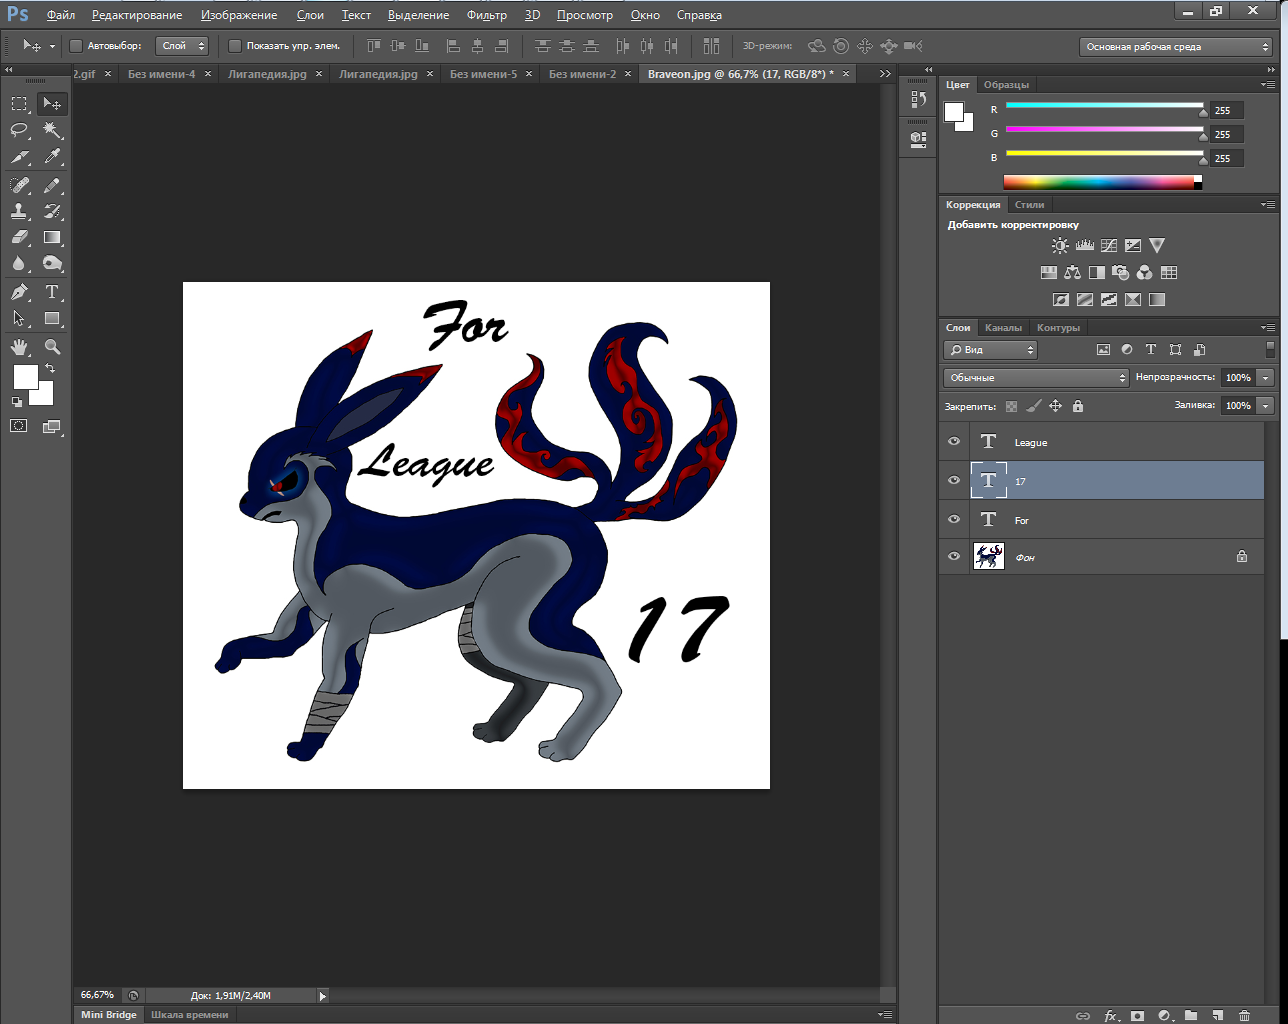This screenshot has height=1024, width=1288.
Task: Select the Rectangular Marquee tool
Action: point(19,104)
